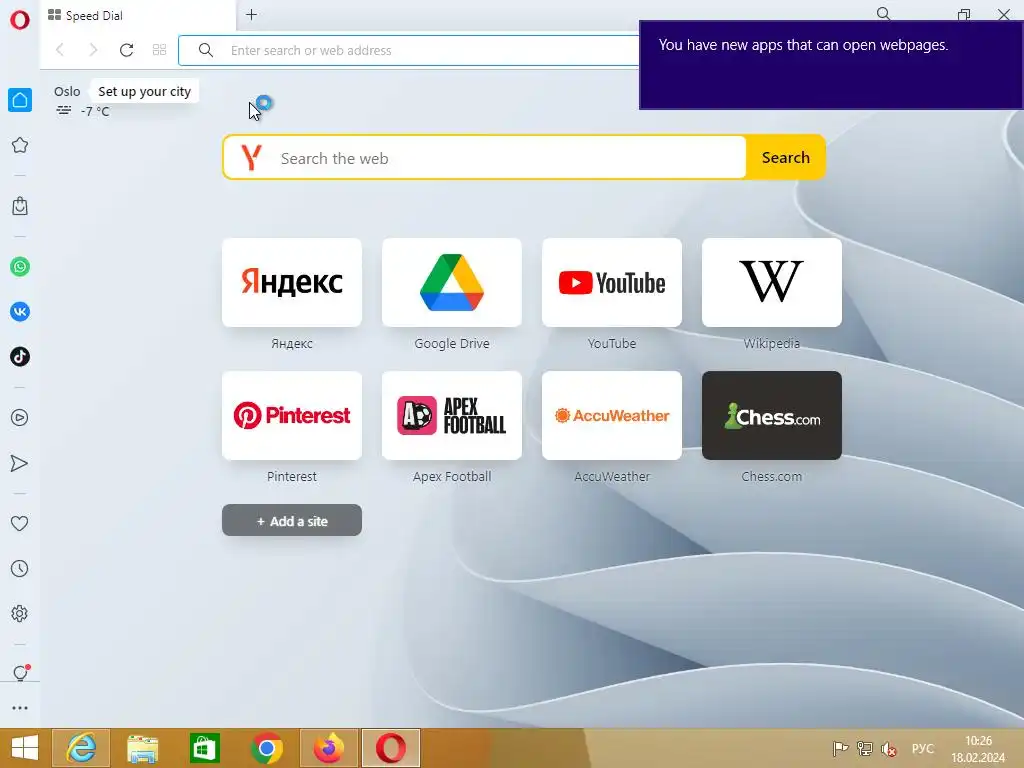
Task: Open History clock icon in sidebar
Action: tap(20, 568)
